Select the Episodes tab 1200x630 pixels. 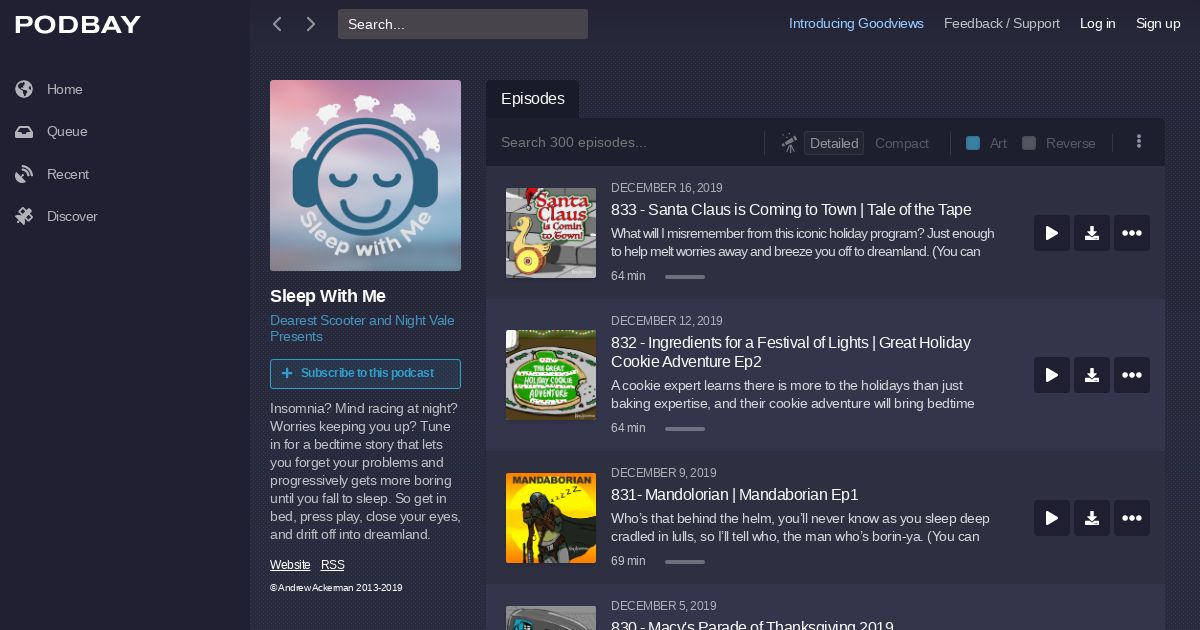coord(533,99)
